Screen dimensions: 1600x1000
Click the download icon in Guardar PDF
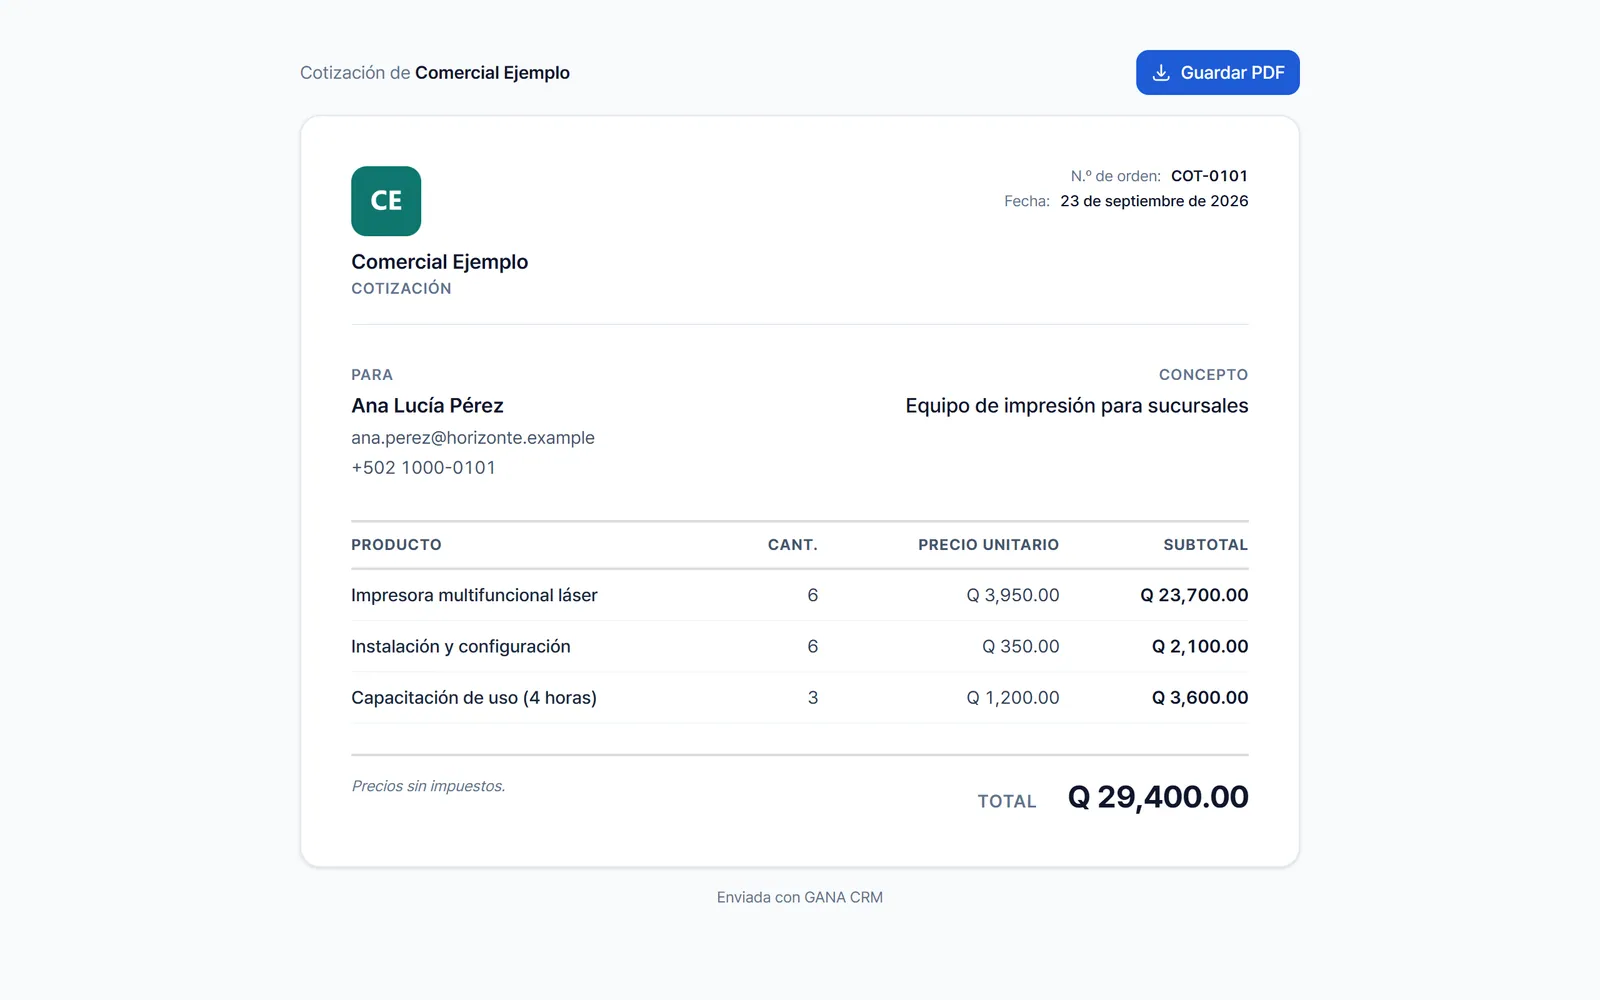point(1161,73)
